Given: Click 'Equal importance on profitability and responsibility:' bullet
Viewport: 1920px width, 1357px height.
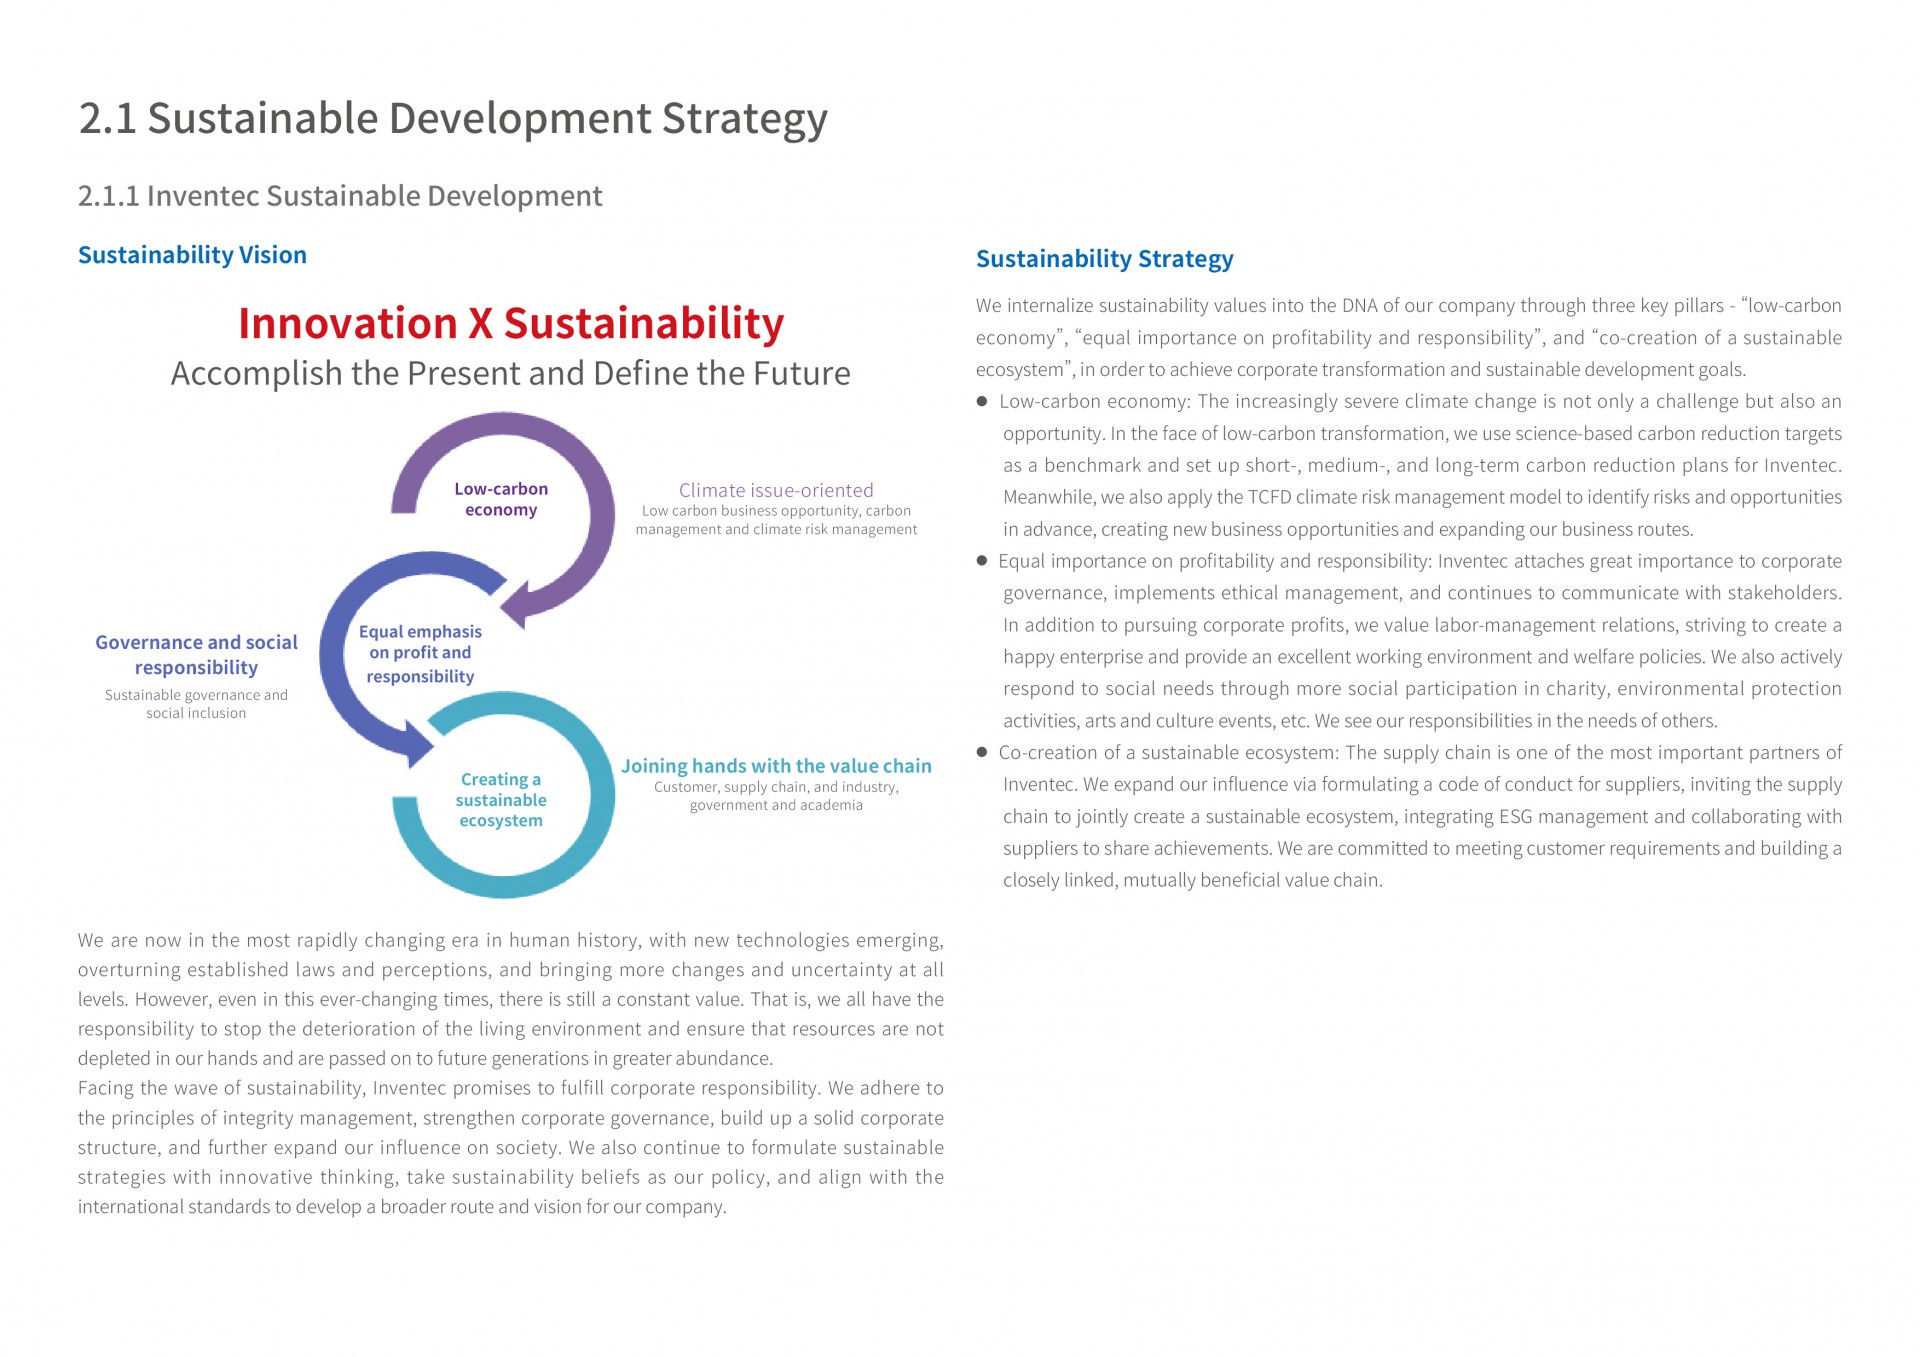Looking at the screenshot, I should [x=1409, y=641].
